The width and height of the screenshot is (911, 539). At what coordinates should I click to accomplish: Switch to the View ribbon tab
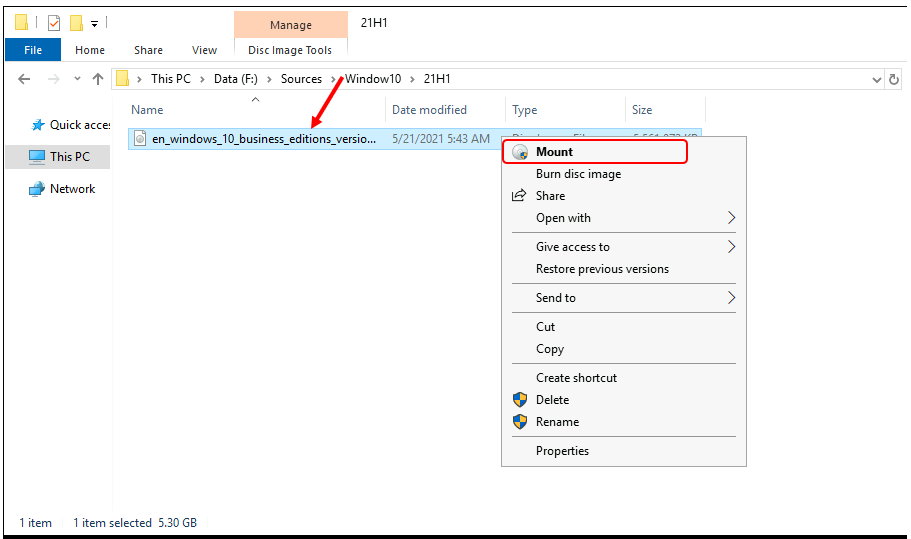pyautogui.click(x=205, y=50)
